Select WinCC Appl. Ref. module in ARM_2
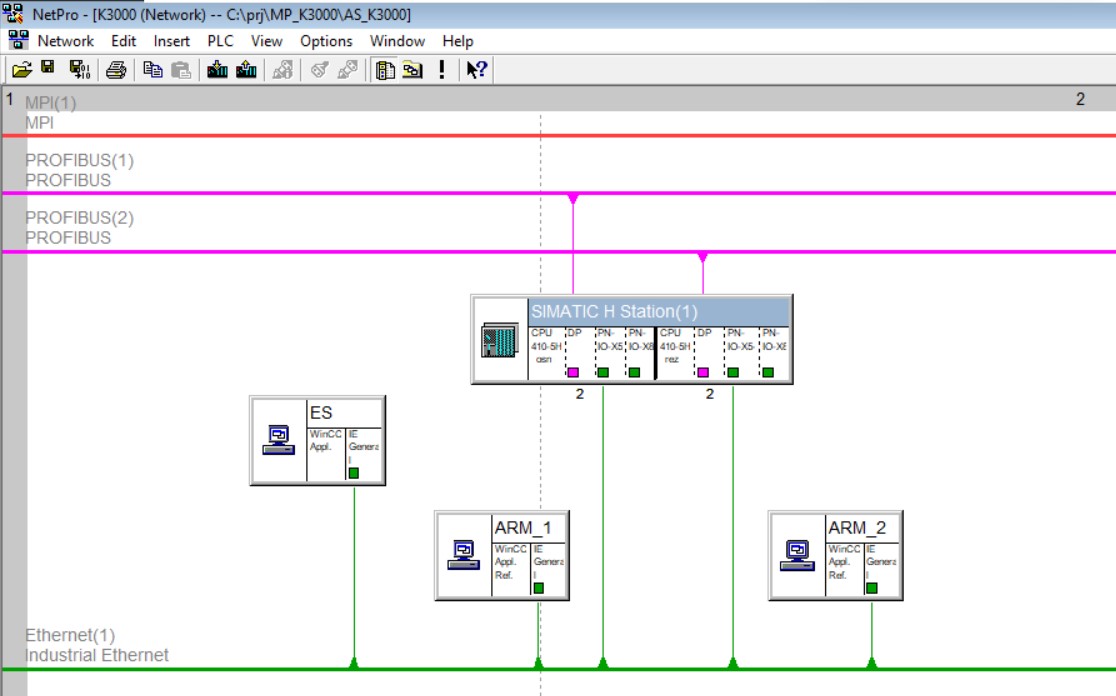Viewport: 1116px width, 696px height. [x=845, y=569]
